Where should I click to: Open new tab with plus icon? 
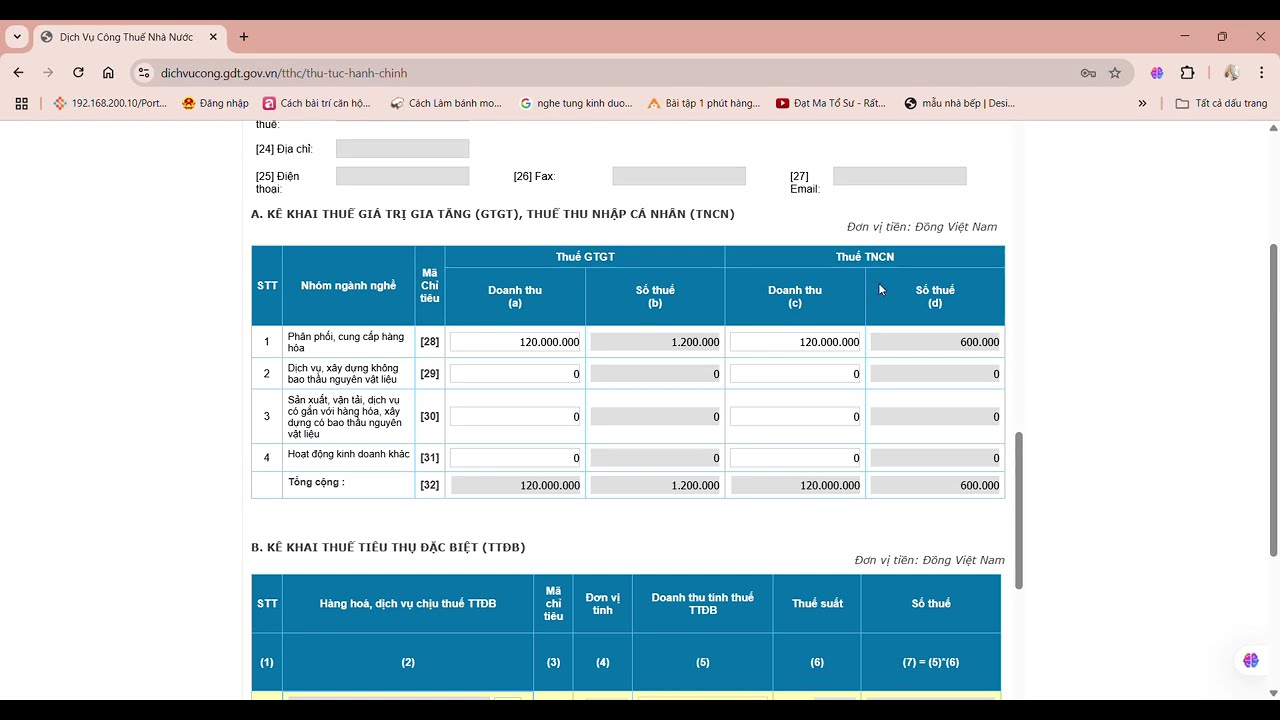(244, 37)
